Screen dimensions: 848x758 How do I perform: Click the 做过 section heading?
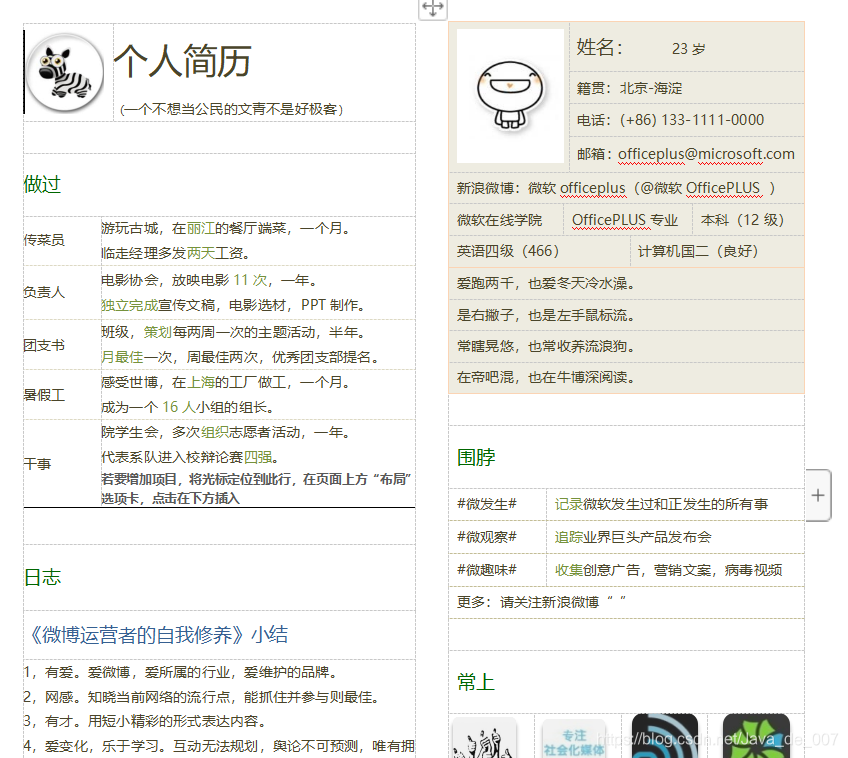pyautogui.click(x=42, y=184)
